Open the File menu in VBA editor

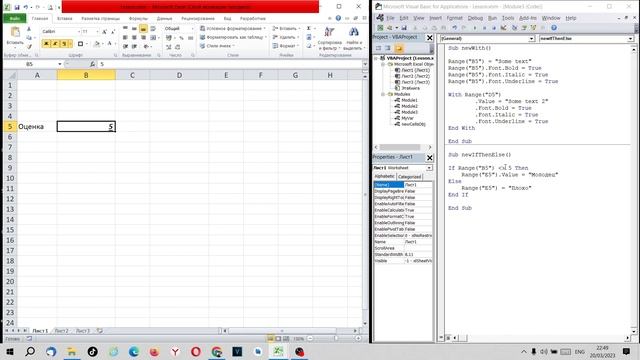(390, 18)
